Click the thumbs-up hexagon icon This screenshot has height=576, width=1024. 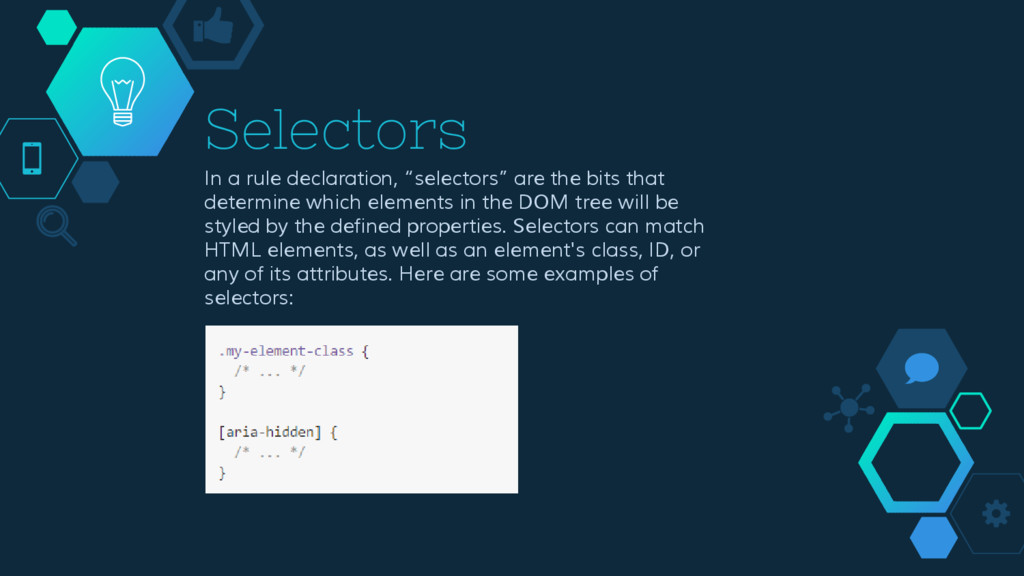coord(213,27)
